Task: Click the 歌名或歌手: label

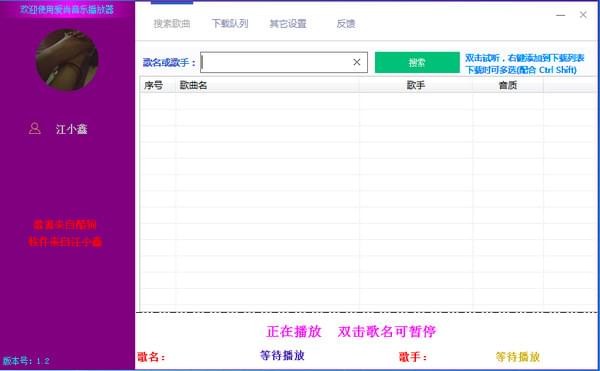Action: pos(169,62)
